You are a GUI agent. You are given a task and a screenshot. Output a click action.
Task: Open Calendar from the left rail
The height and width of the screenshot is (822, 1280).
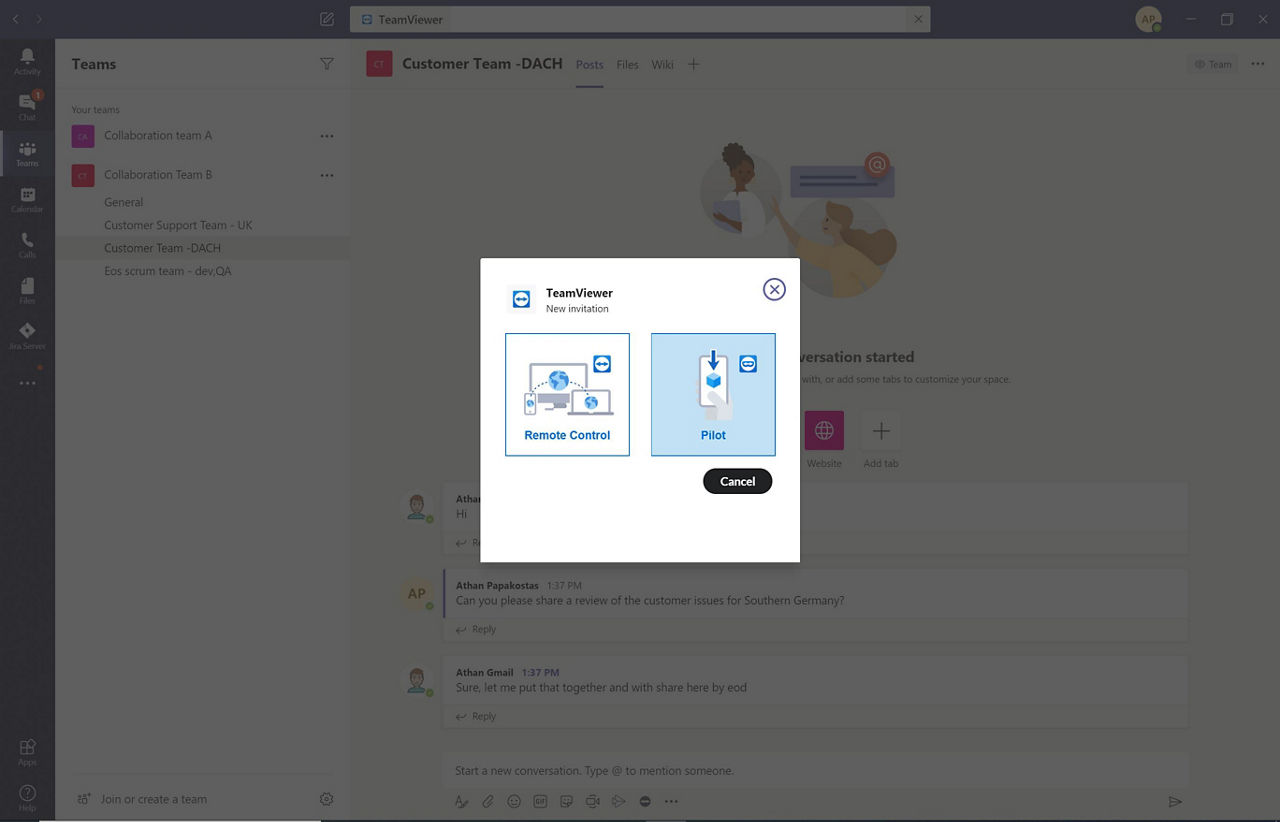pos(27,199)
